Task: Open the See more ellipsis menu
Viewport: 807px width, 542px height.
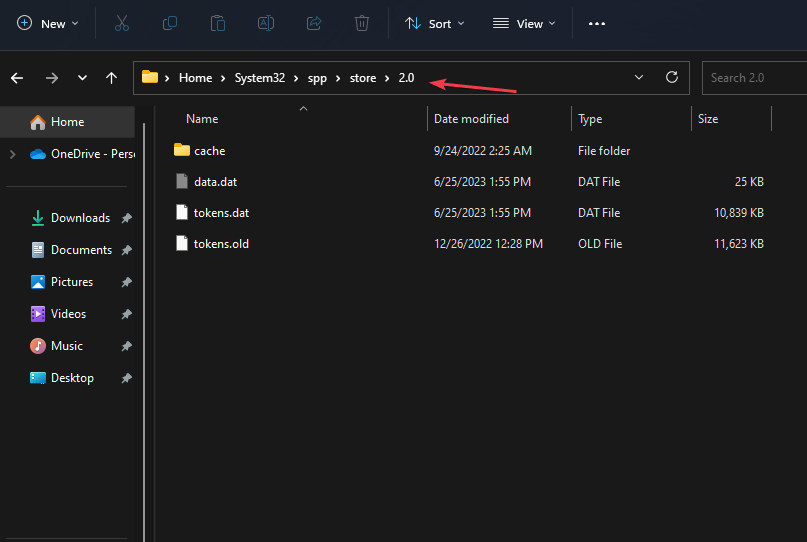Action: [x=597, y=24]
